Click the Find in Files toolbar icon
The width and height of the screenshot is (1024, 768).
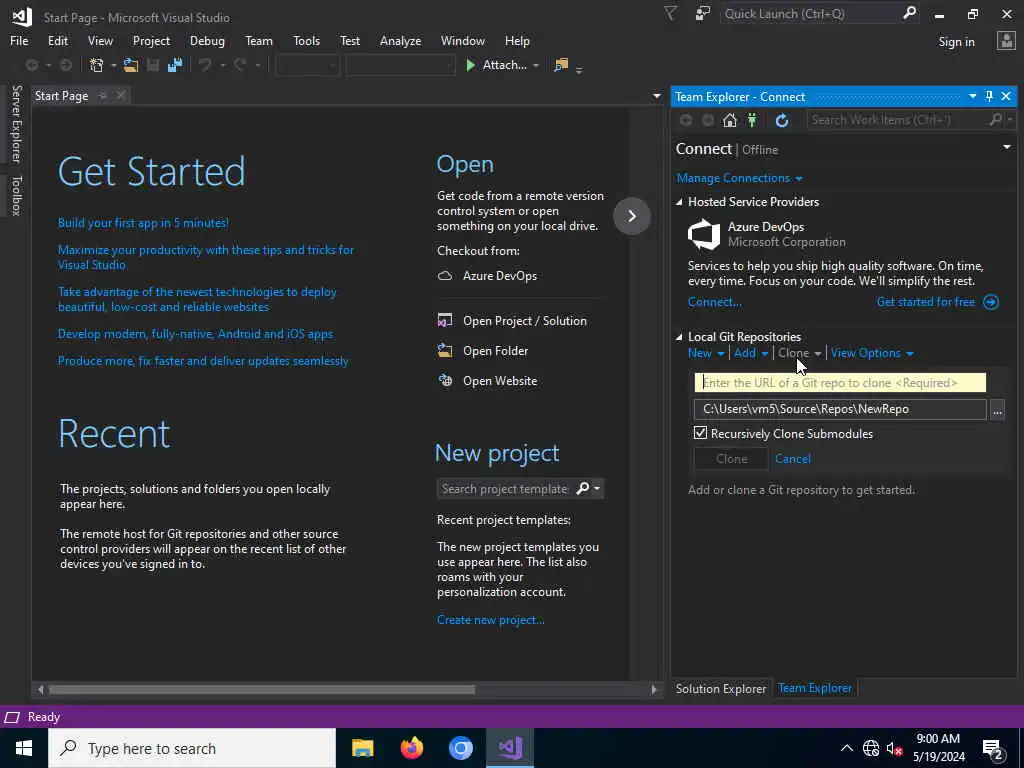click(x=561, y=65)
